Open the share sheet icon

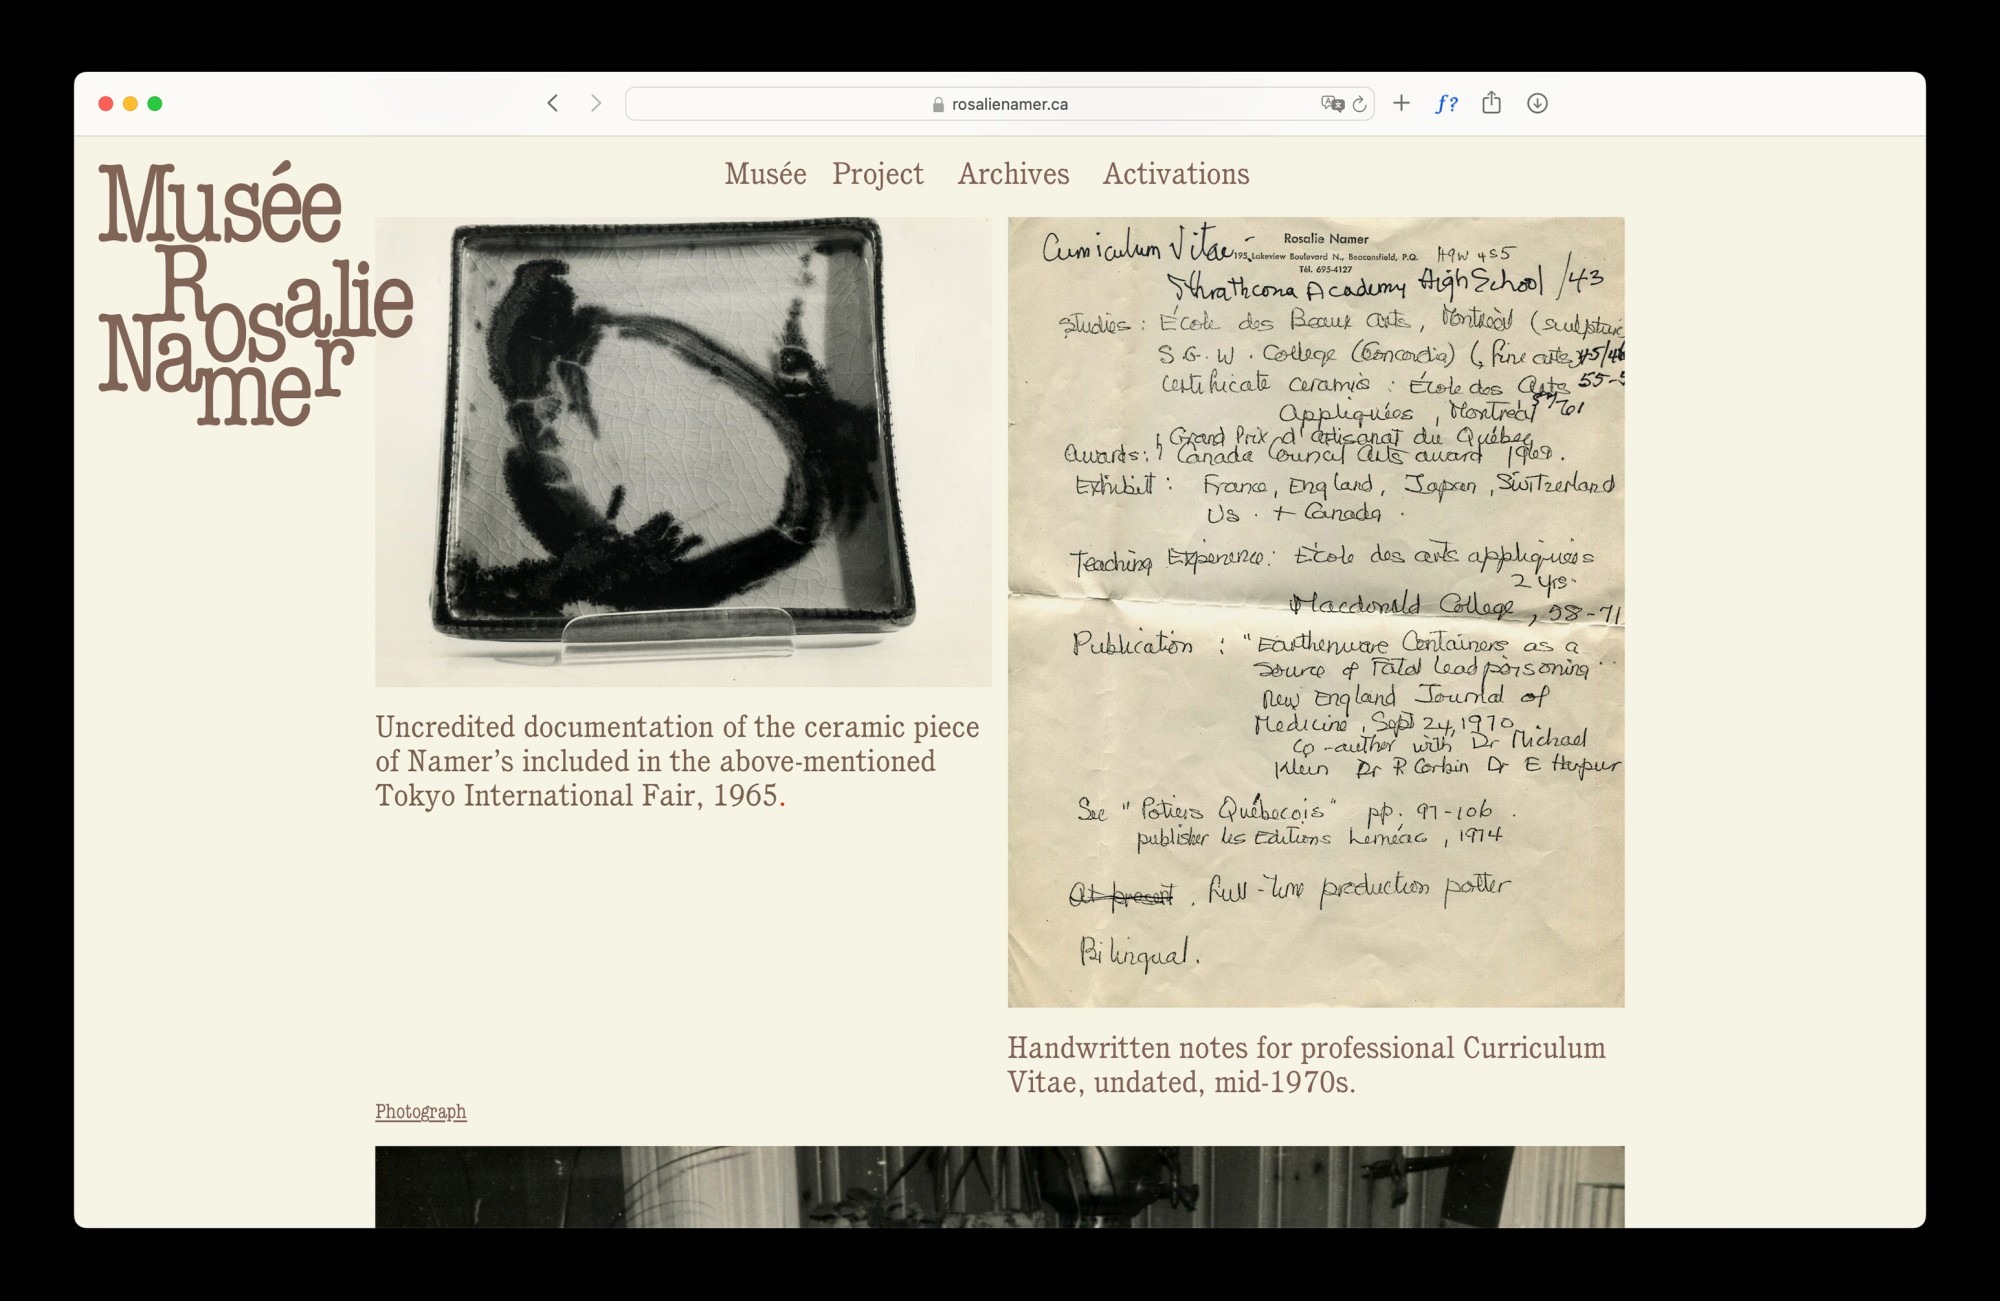1491,103
